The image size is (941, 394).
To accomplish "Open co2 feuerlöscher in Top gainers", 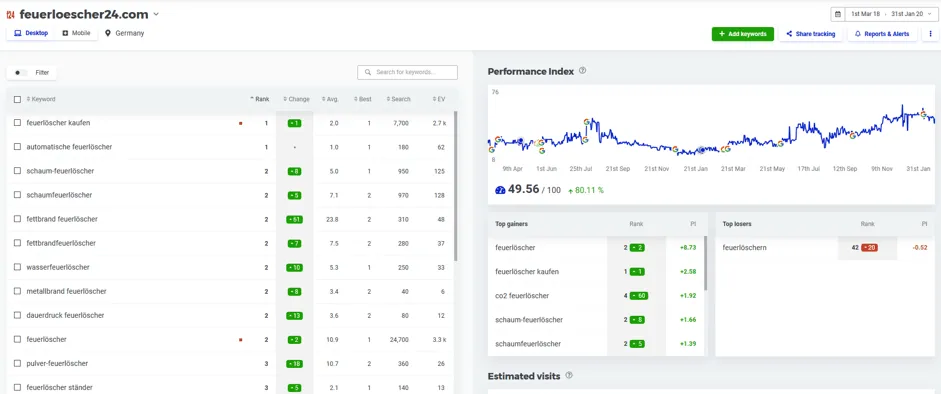I will 522,296.
